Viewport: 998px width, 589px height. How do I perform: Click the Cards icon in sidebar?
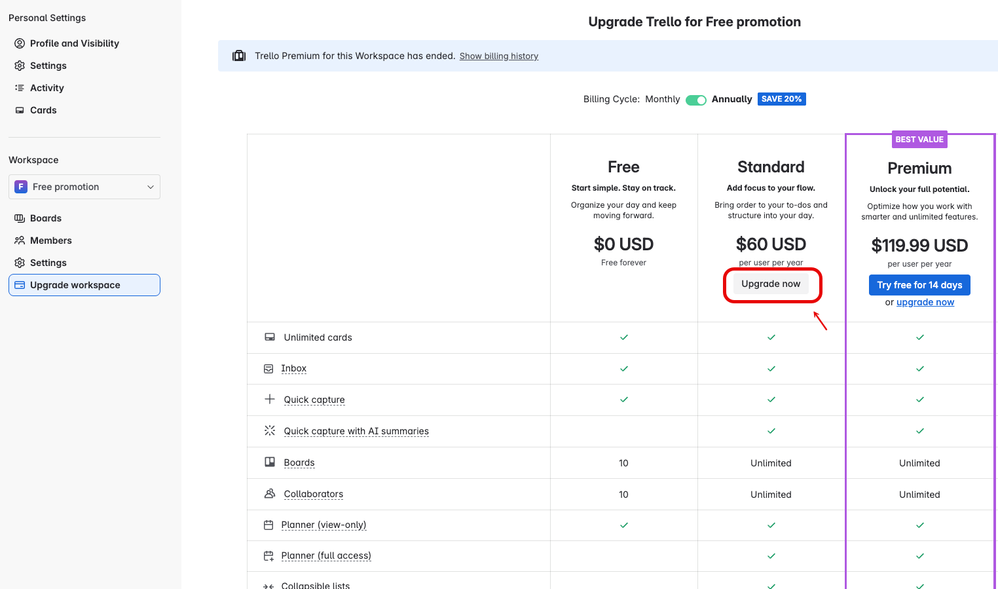tap(19, 110)
